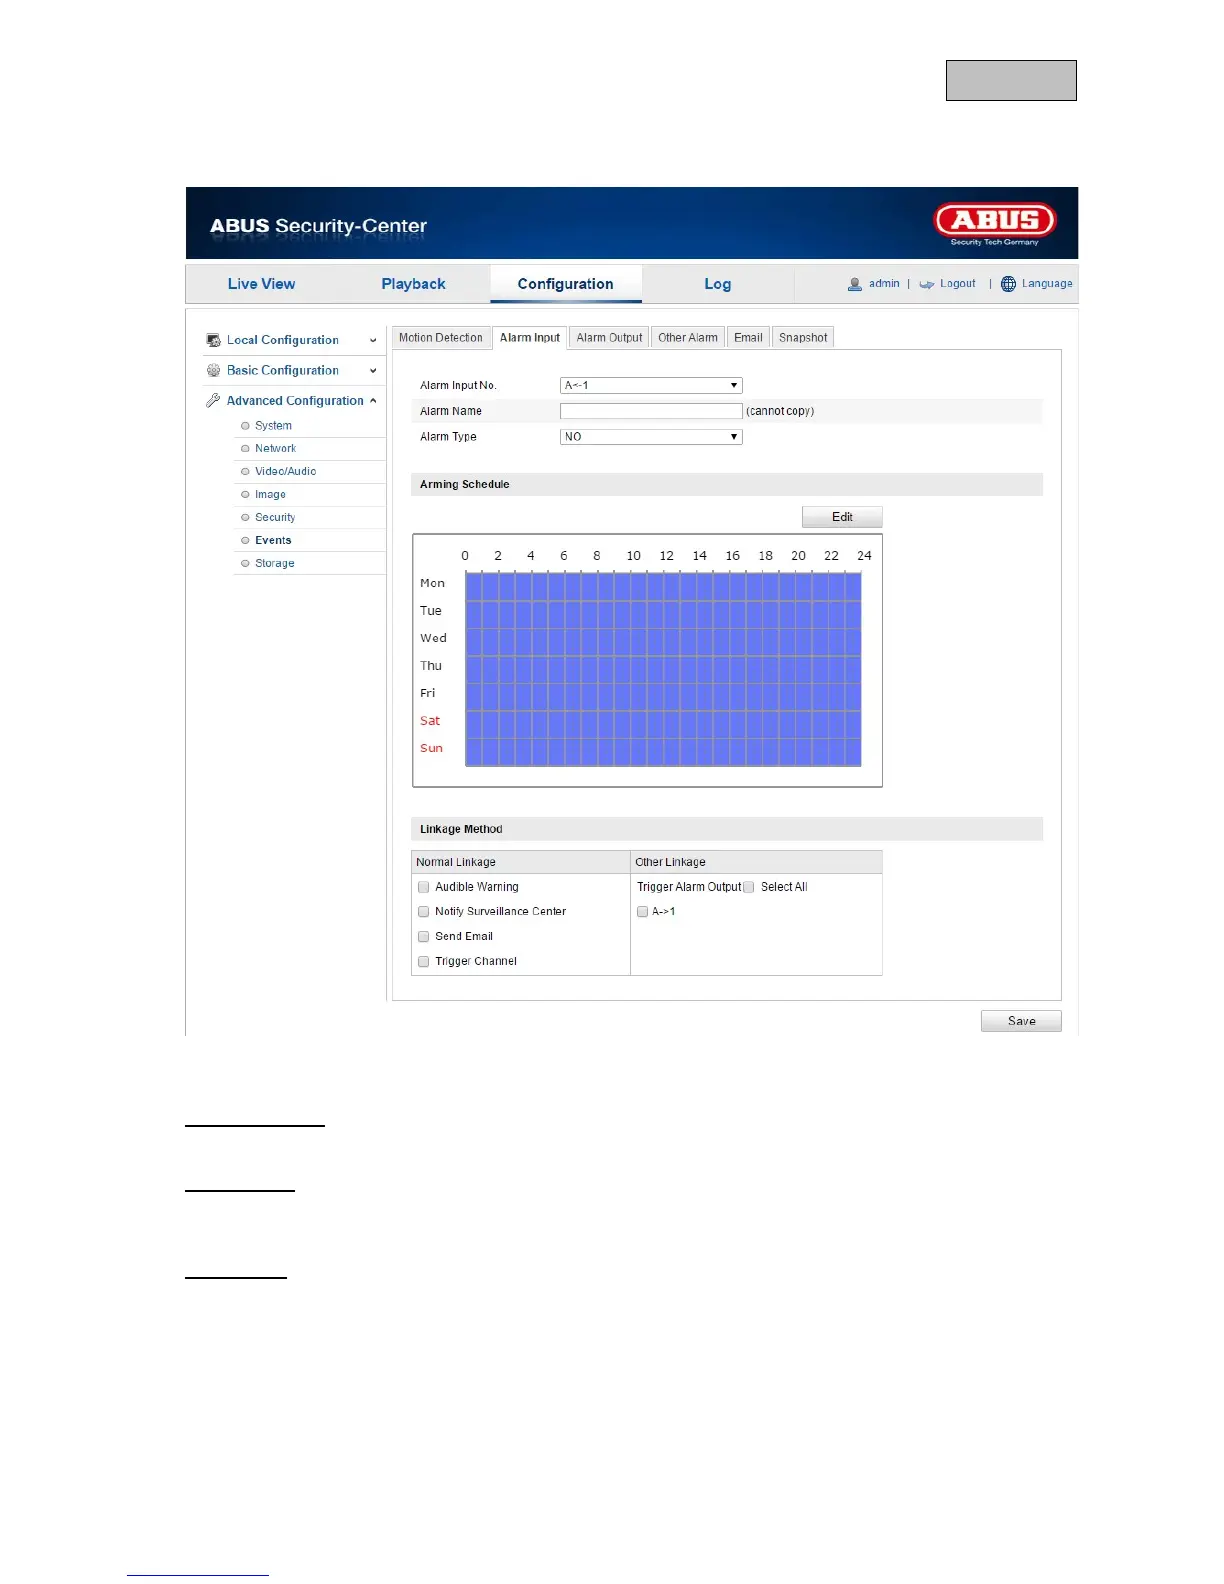Open Image settings in sidebar
The image size is (1224, 1584).
tap(270, 495)
